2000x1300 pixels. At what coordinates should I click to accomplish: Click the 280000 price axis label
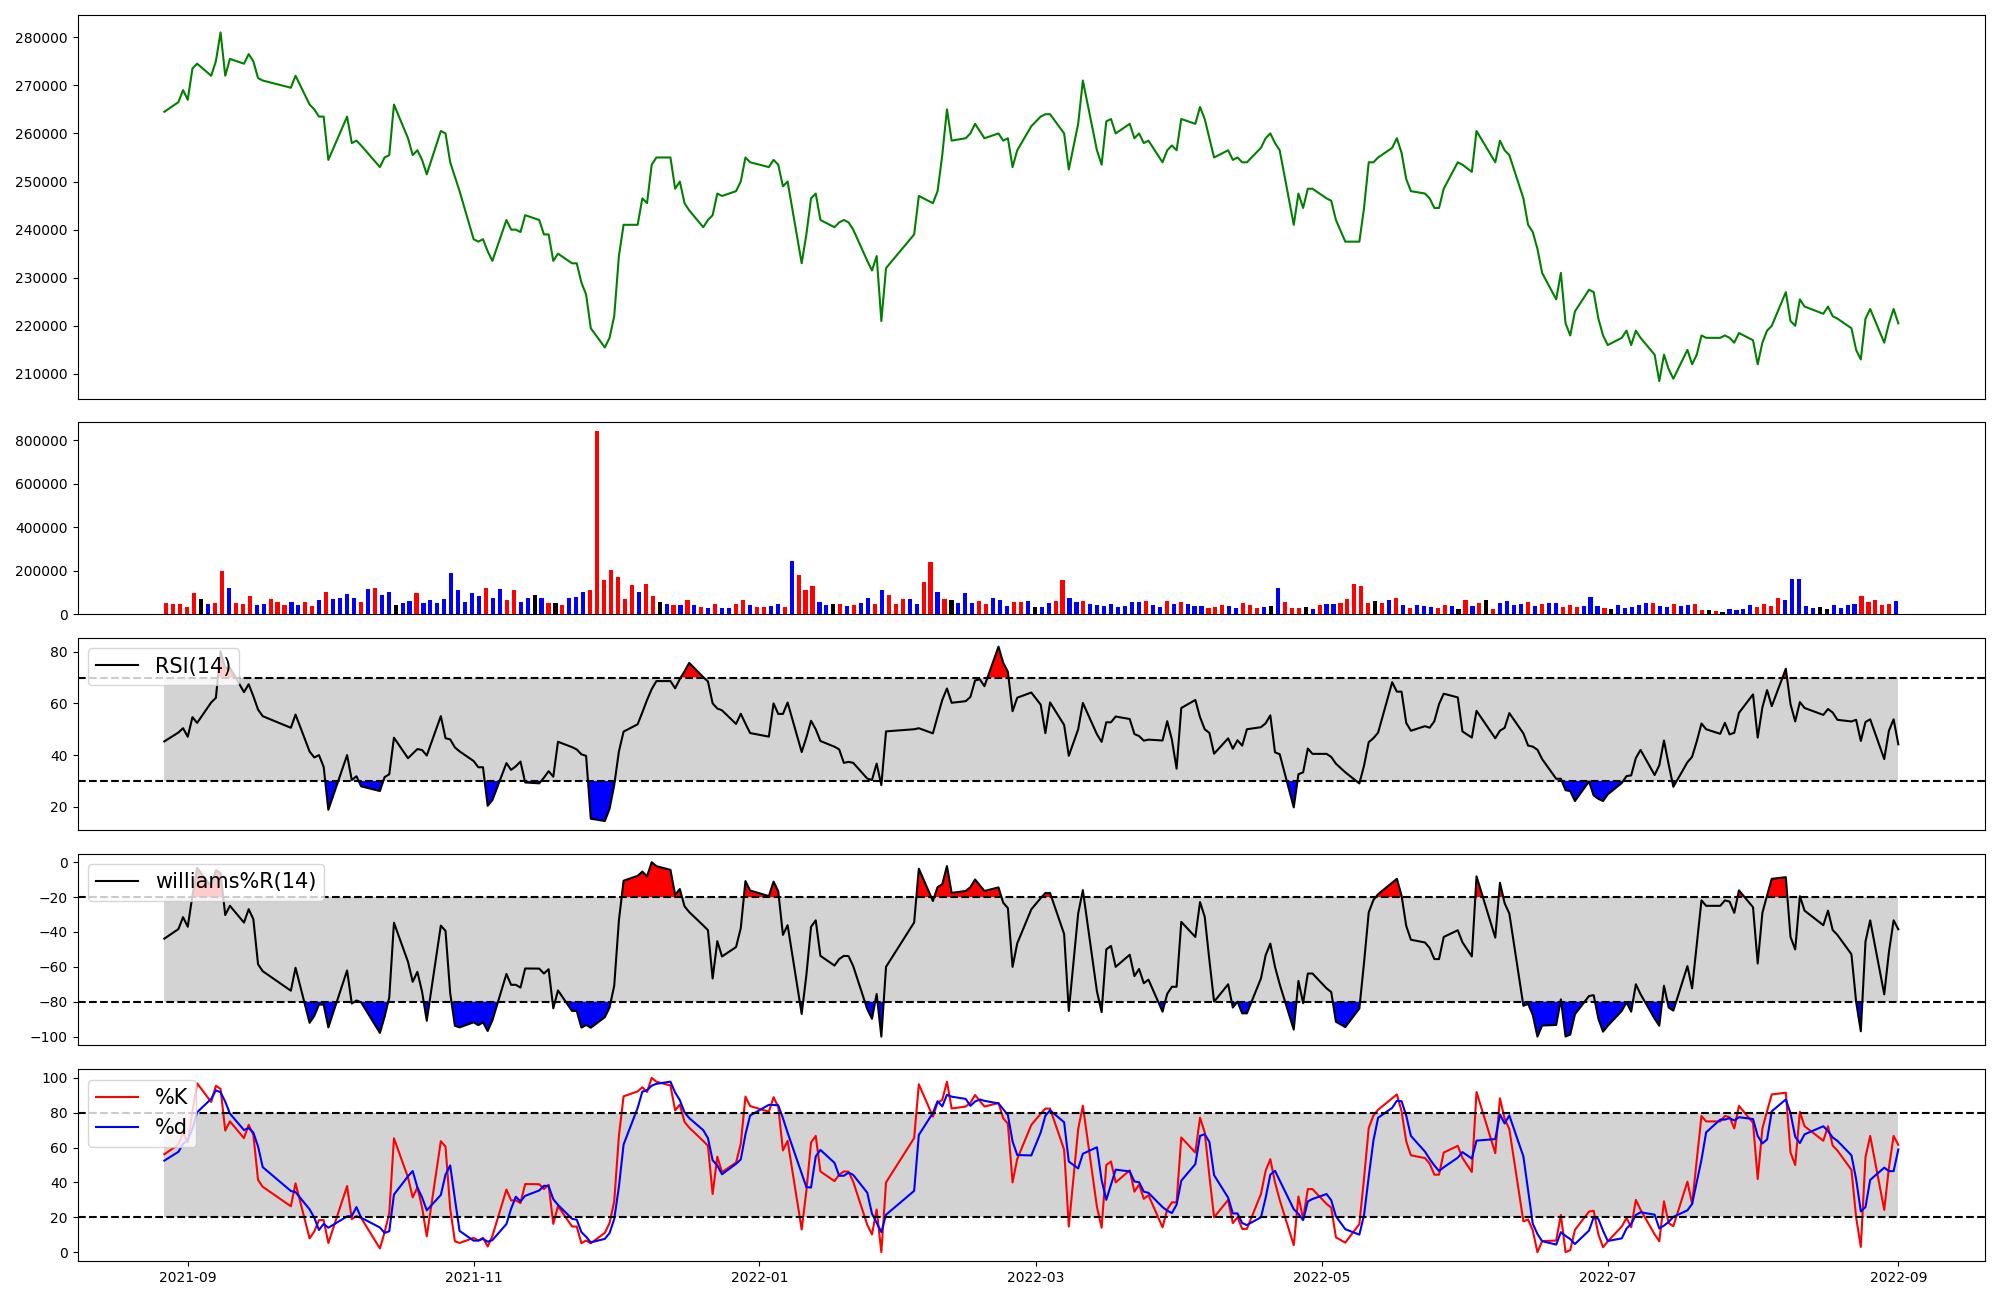tap(41, 38)
